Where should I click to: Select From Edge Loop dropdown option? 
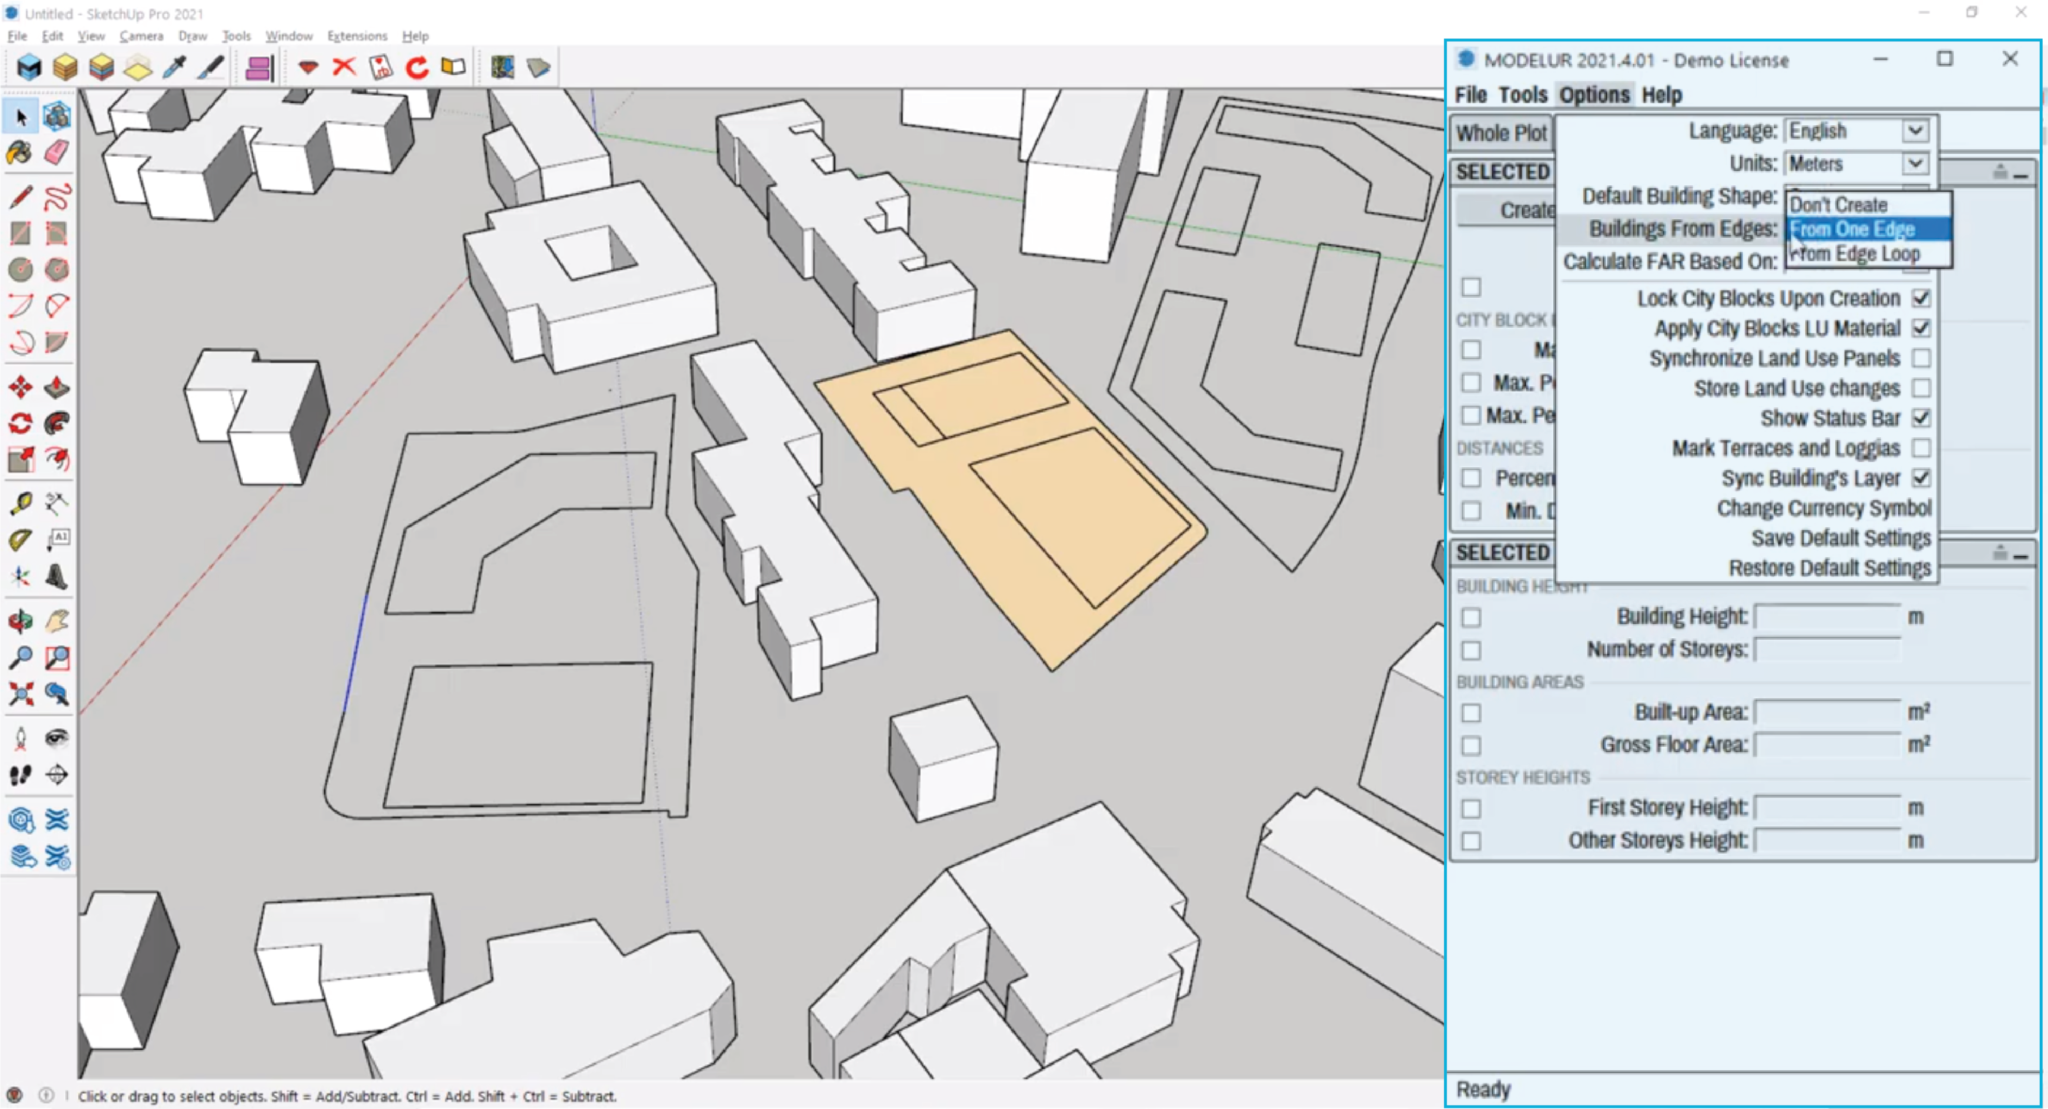point(1860,254)
